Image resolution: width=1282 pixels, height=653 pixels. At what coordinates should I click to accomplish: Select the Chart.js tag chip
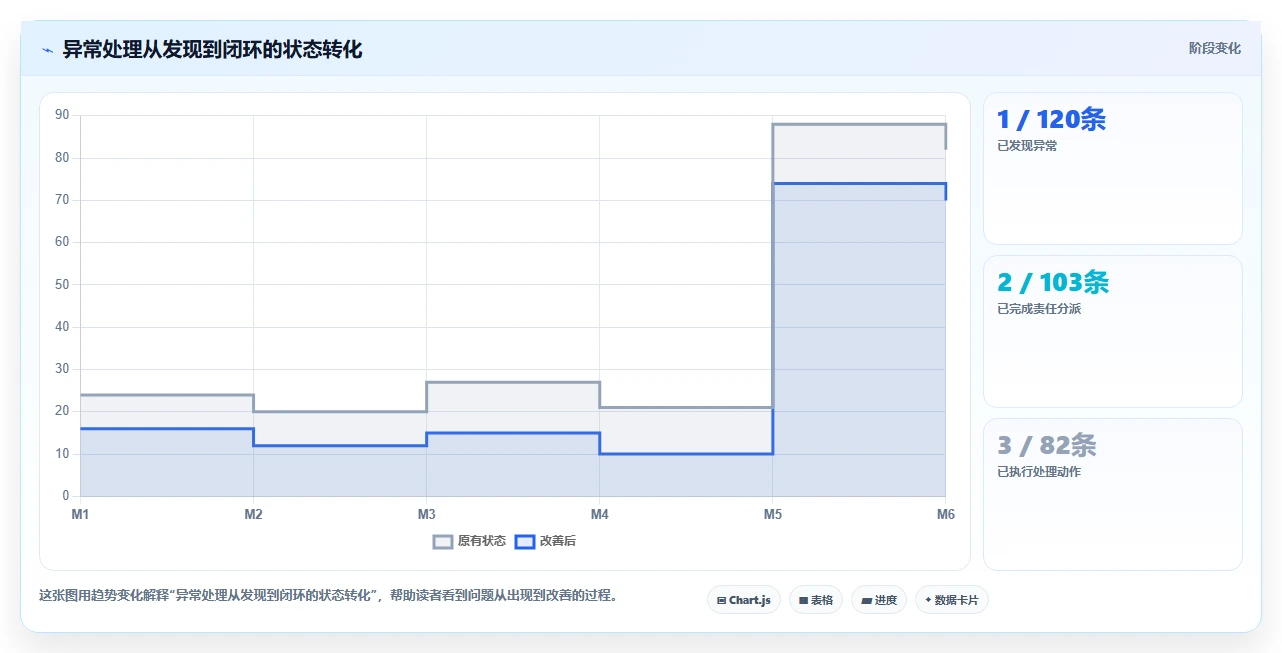(744, 600)
